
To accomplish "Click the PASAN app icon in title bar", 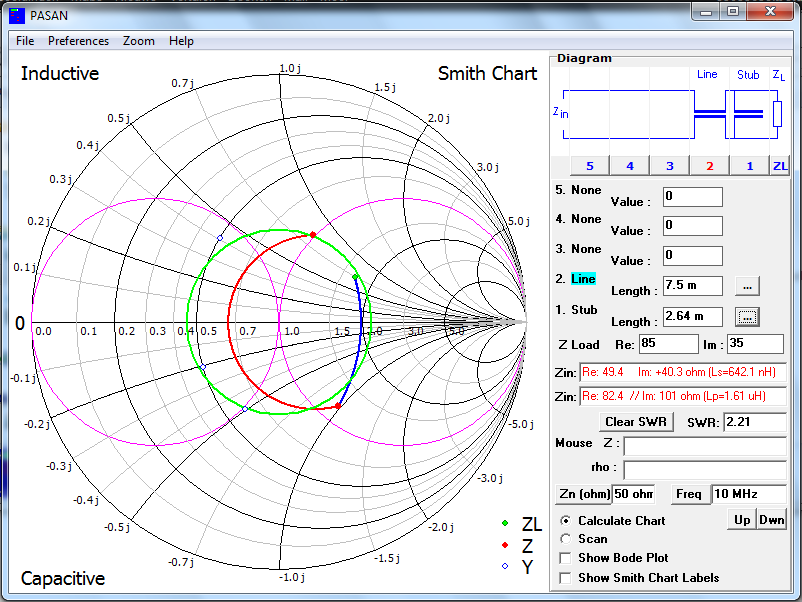I will click(17, 16).
